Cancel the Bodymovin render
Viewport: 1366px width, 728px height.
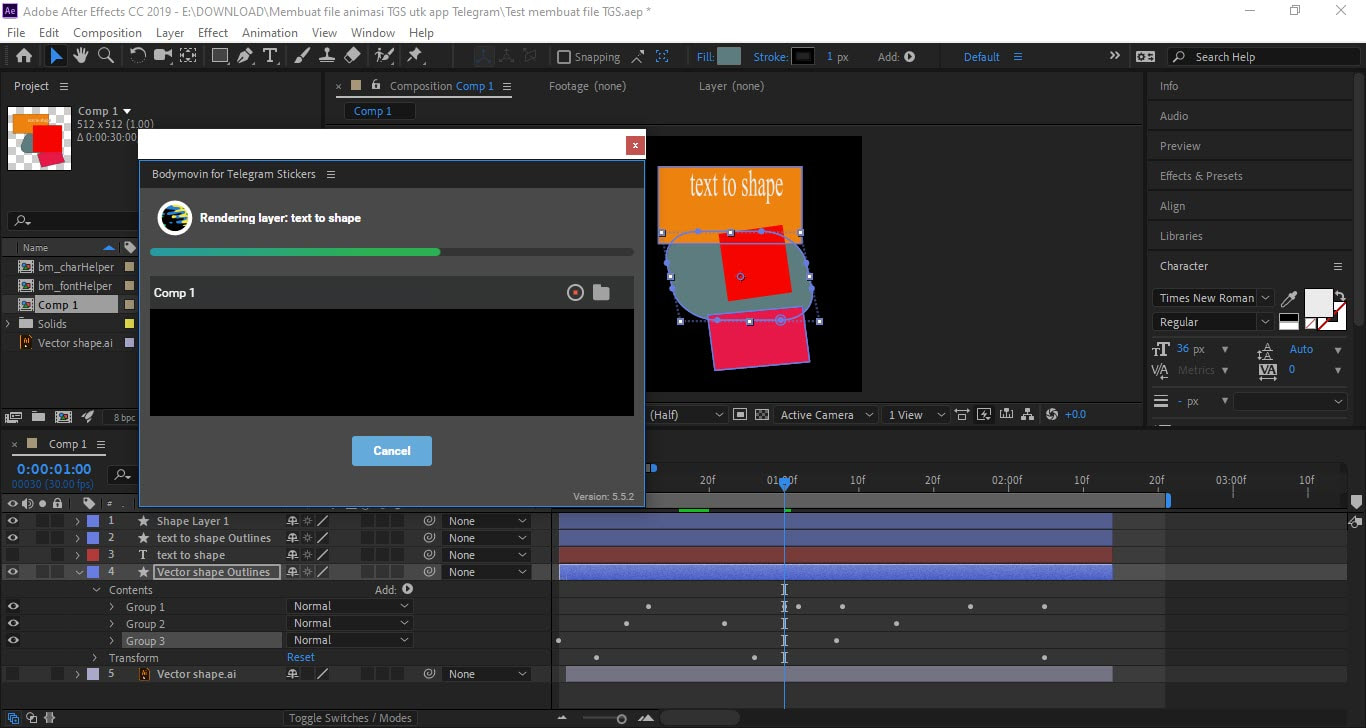coord(392,451)
